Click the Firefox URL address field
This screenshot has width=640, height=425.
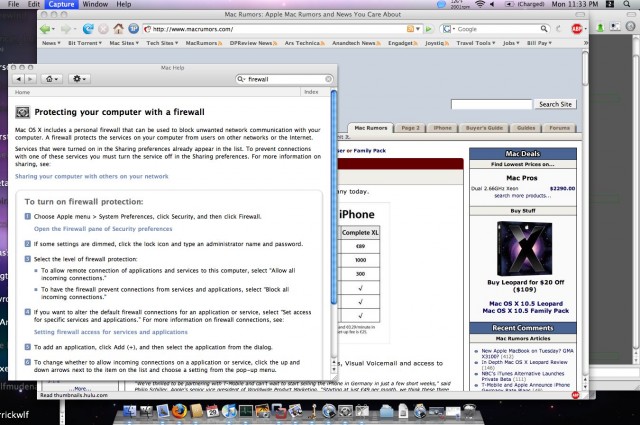pos(278,29)
